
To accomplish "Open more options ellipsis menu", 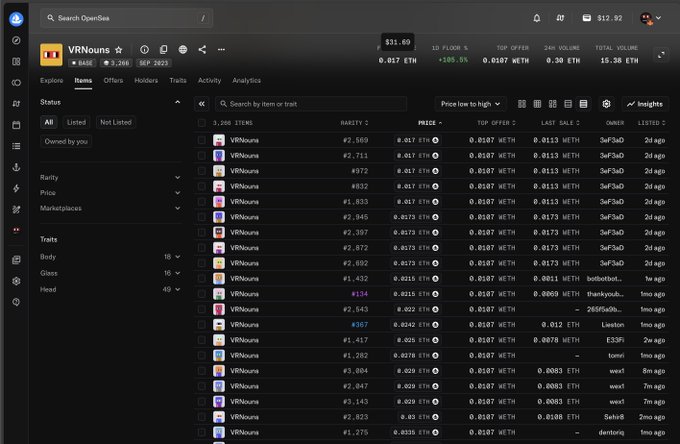I will point(221,49).
